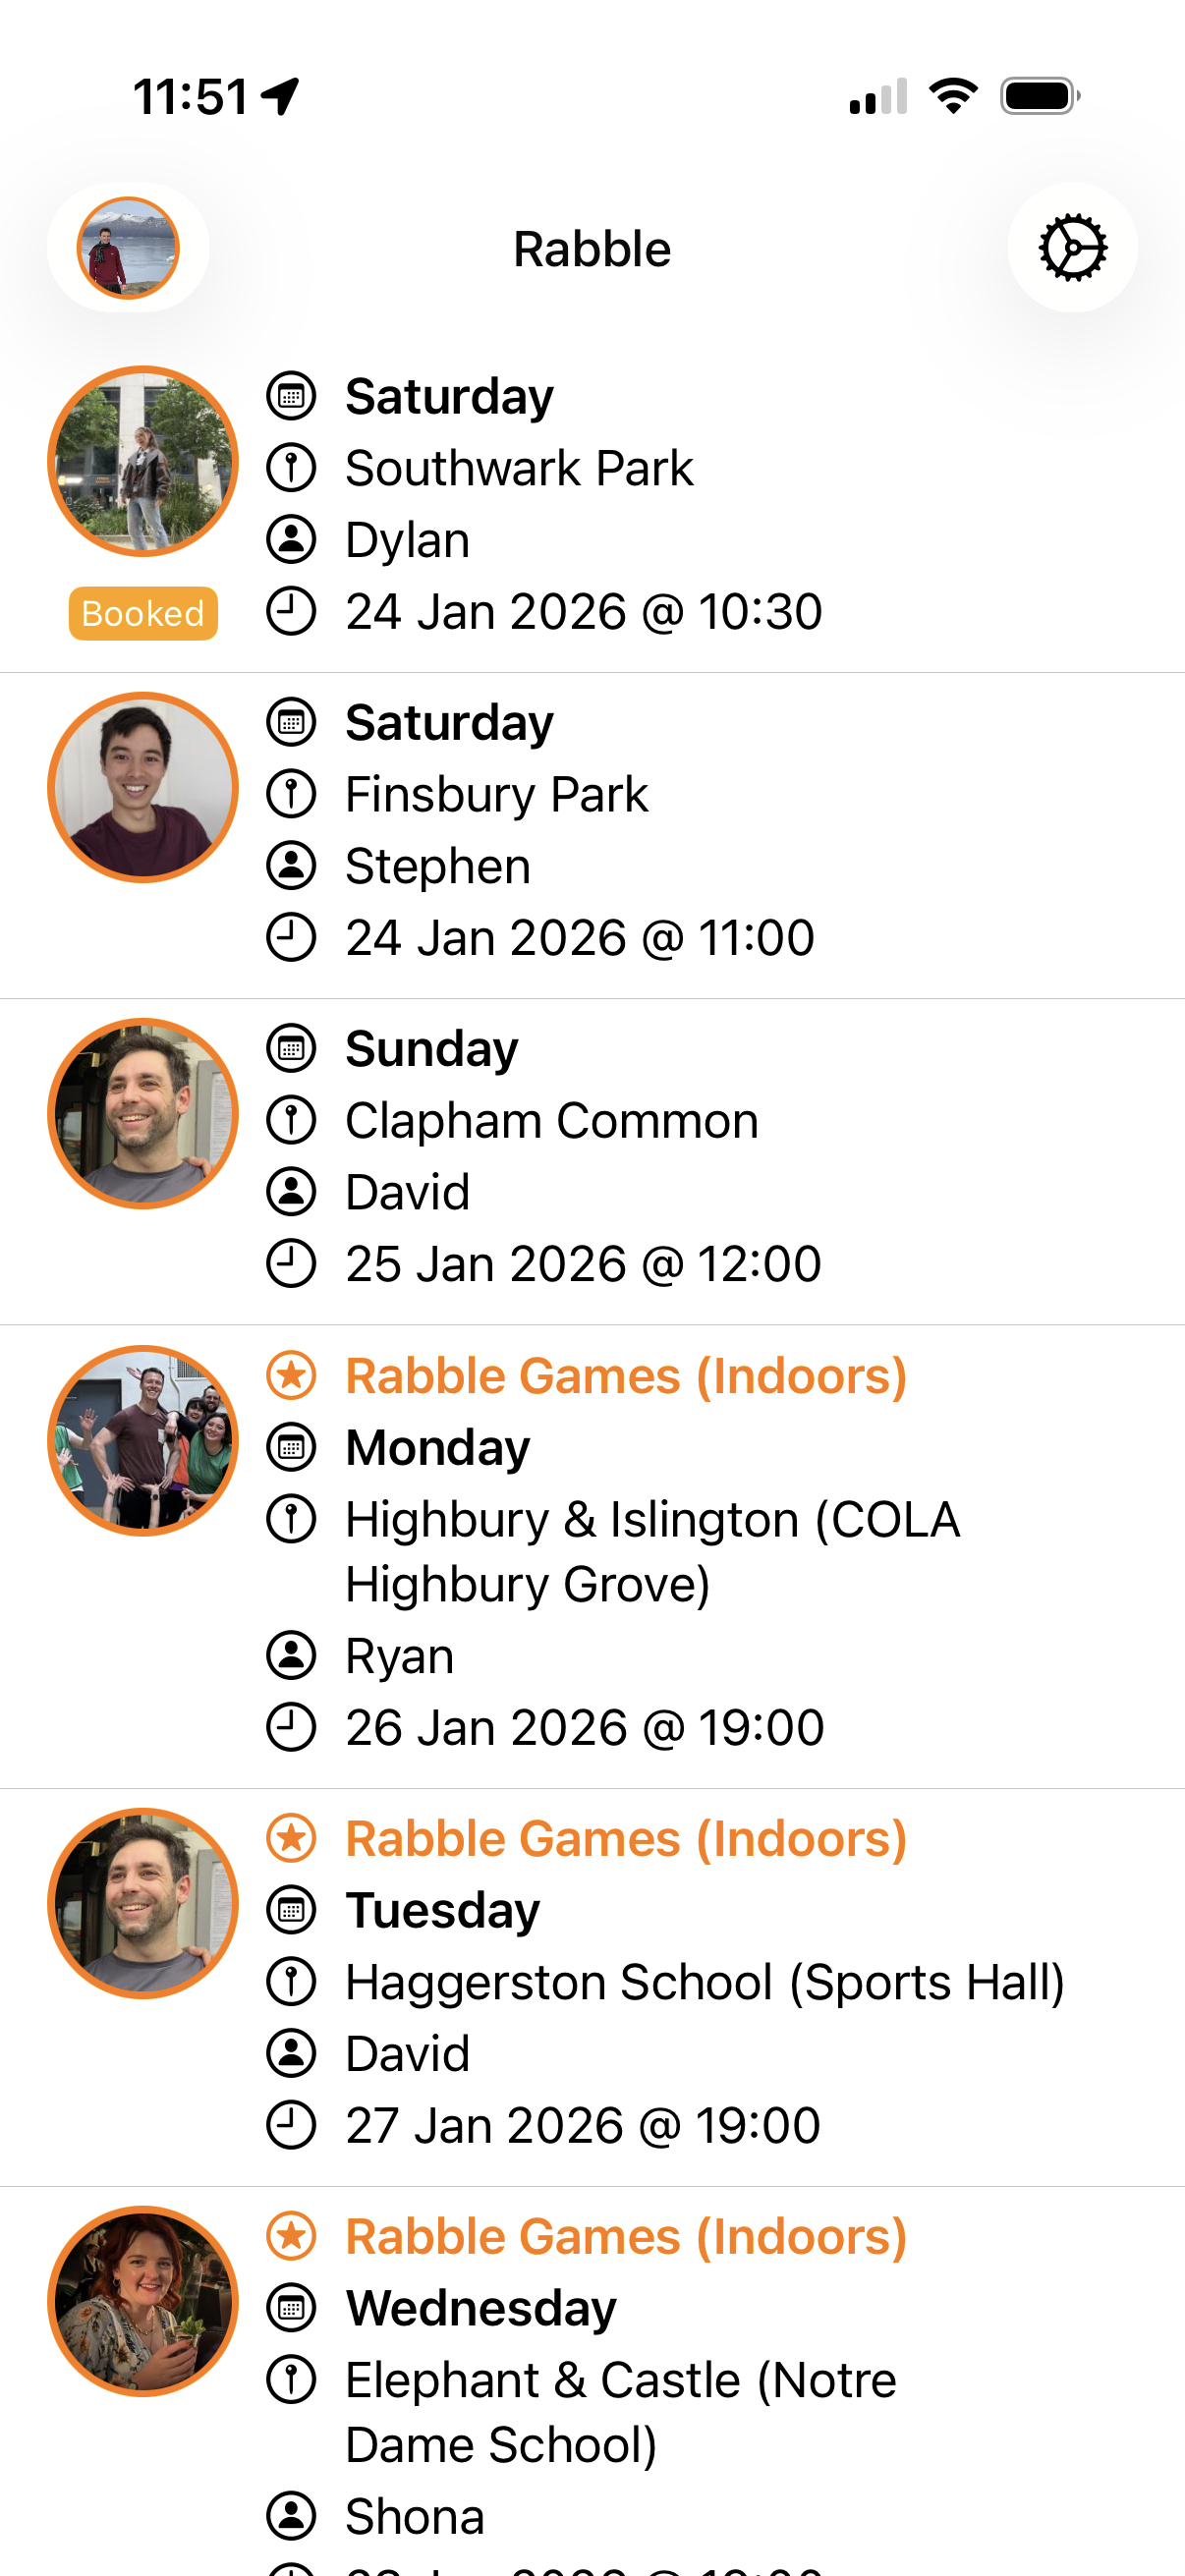The width and height of the screenshot is (1185, 2576).
Task: Tap the profile avatar in the header
Action: (x=128, y=247)
